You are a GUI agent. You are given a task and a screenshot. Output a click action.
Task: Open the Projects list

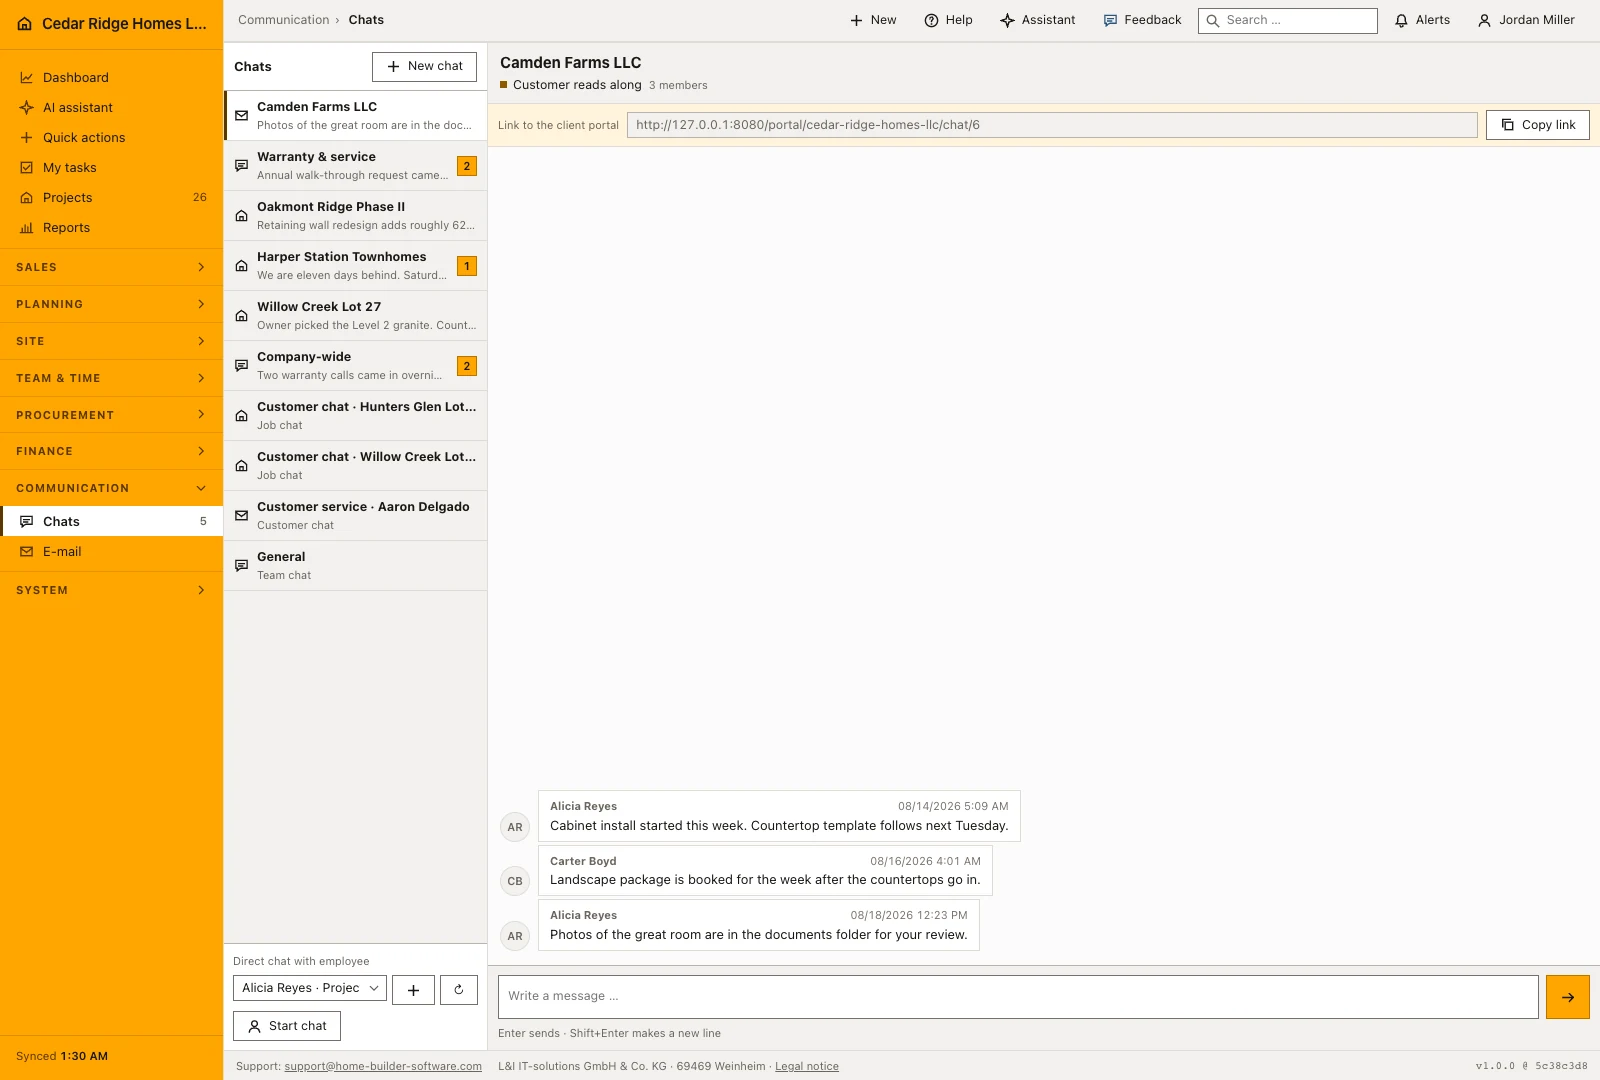point(111,197)
